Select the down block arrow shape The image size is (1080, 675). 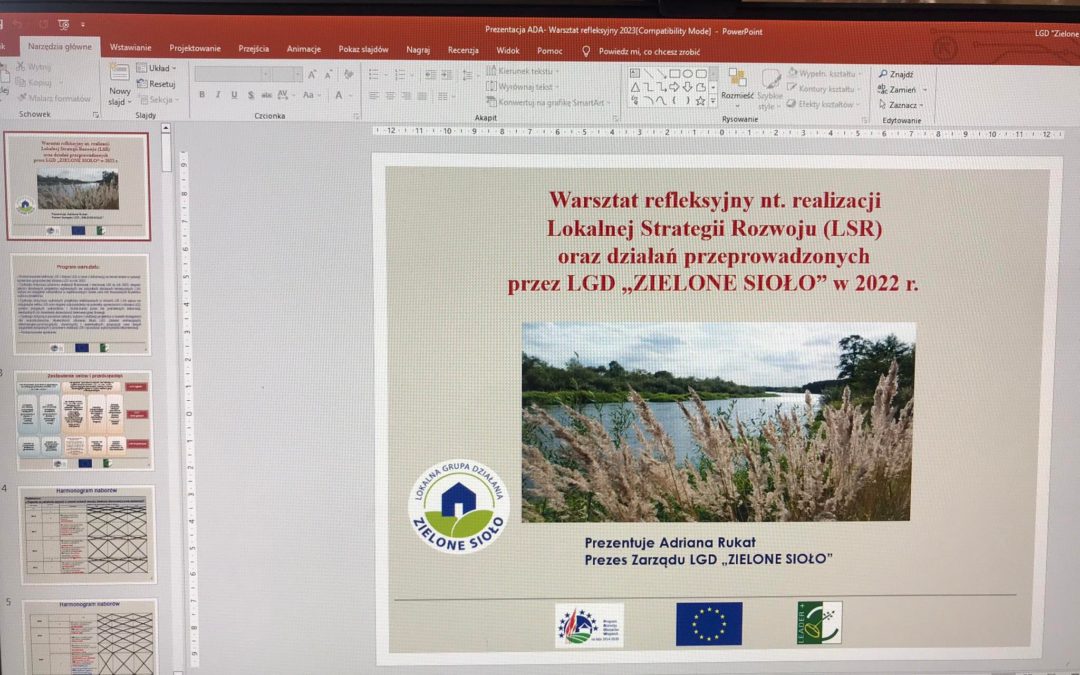click(x=687, y=87)
